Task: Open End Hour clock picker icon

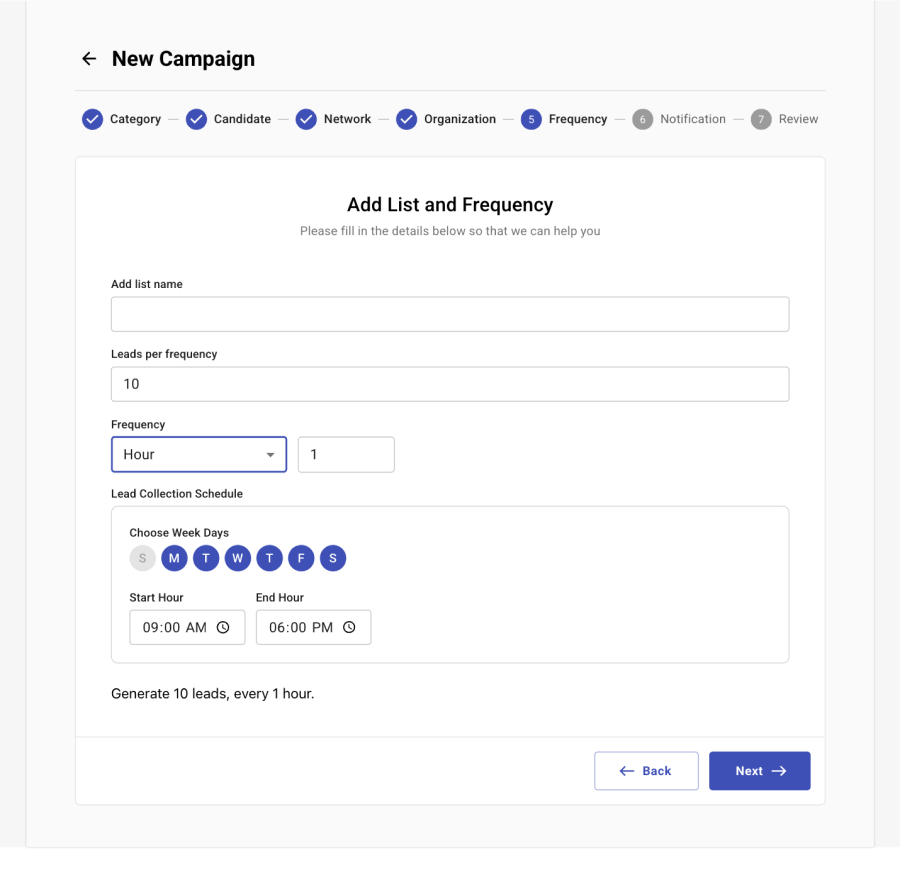Action: pyautogui.click(x=349, y=628)
